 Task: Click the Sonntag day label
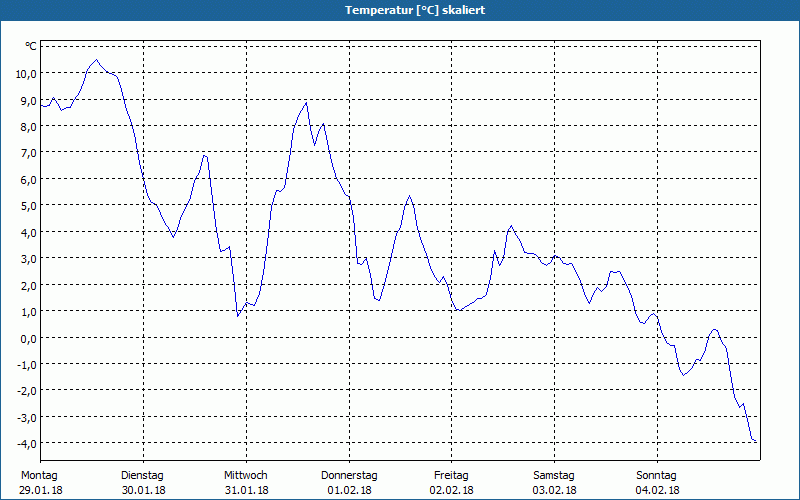coord(657,476)
